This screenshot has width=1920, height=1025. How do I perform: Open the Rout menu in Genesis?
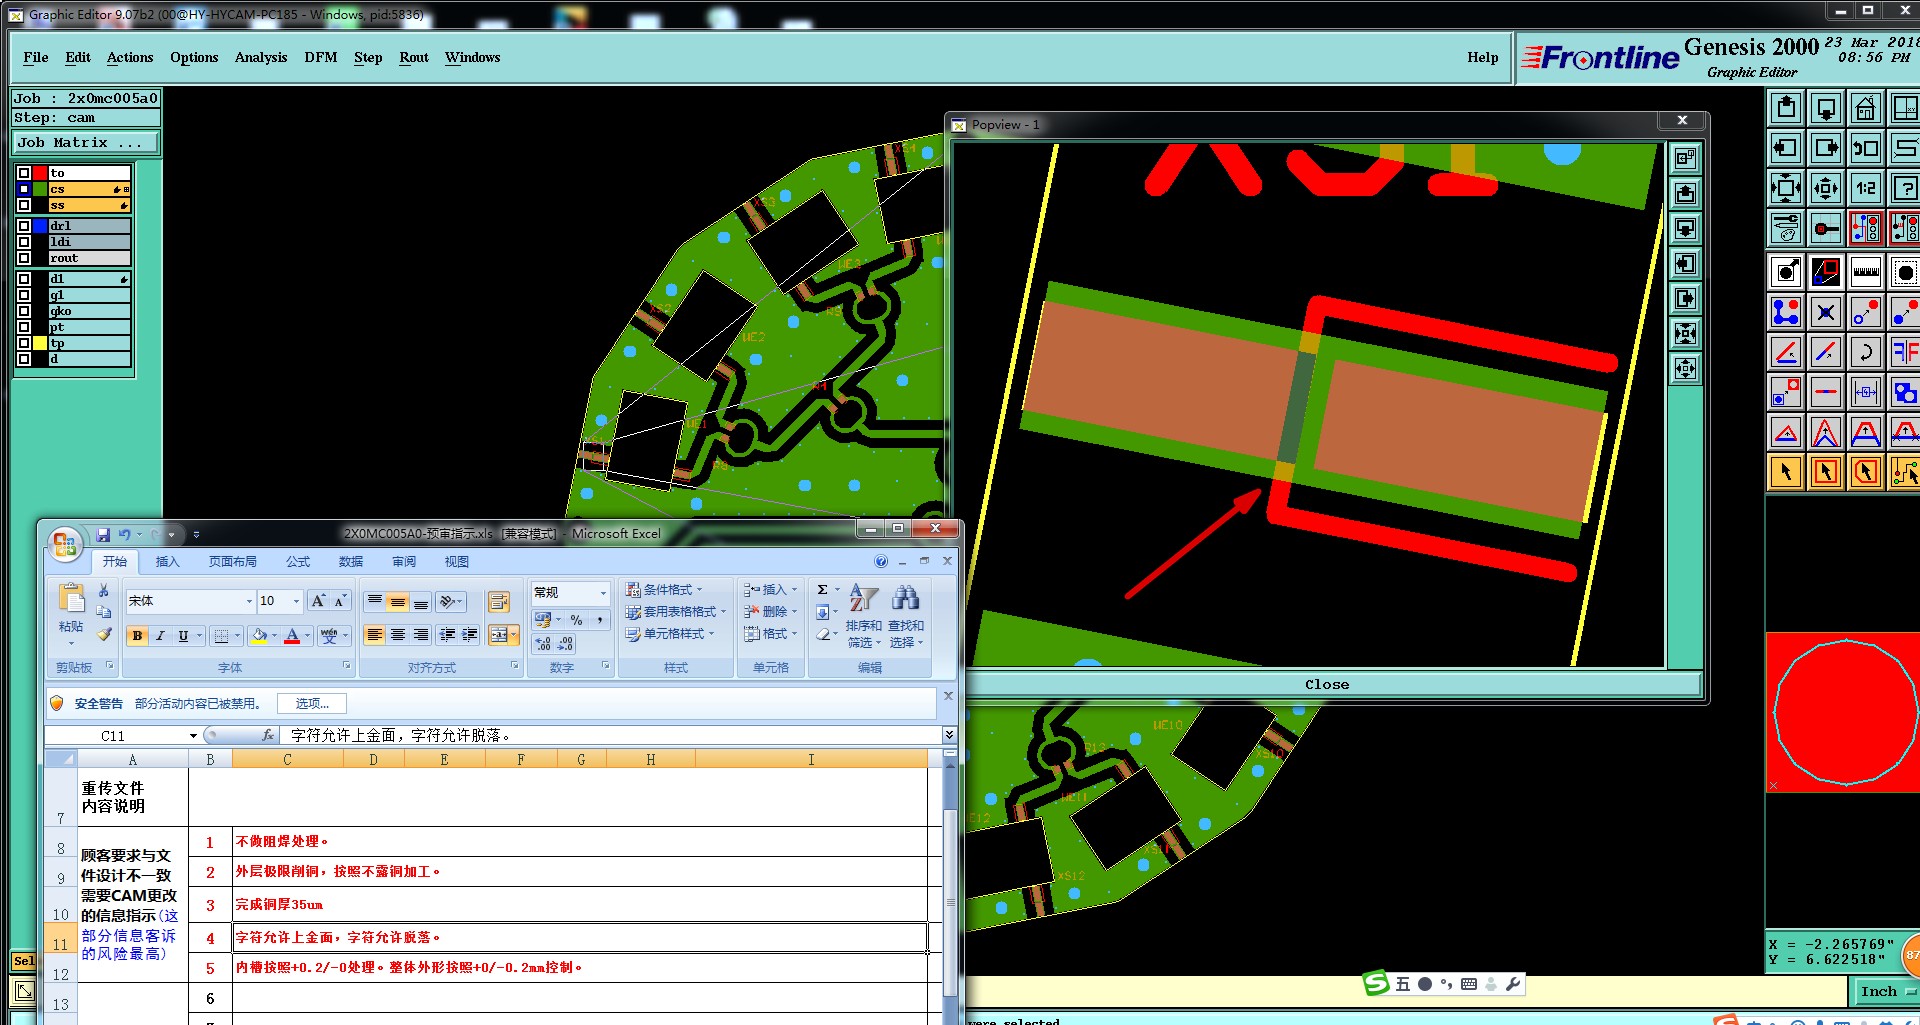pyautogui.click(x=414, y=58)
